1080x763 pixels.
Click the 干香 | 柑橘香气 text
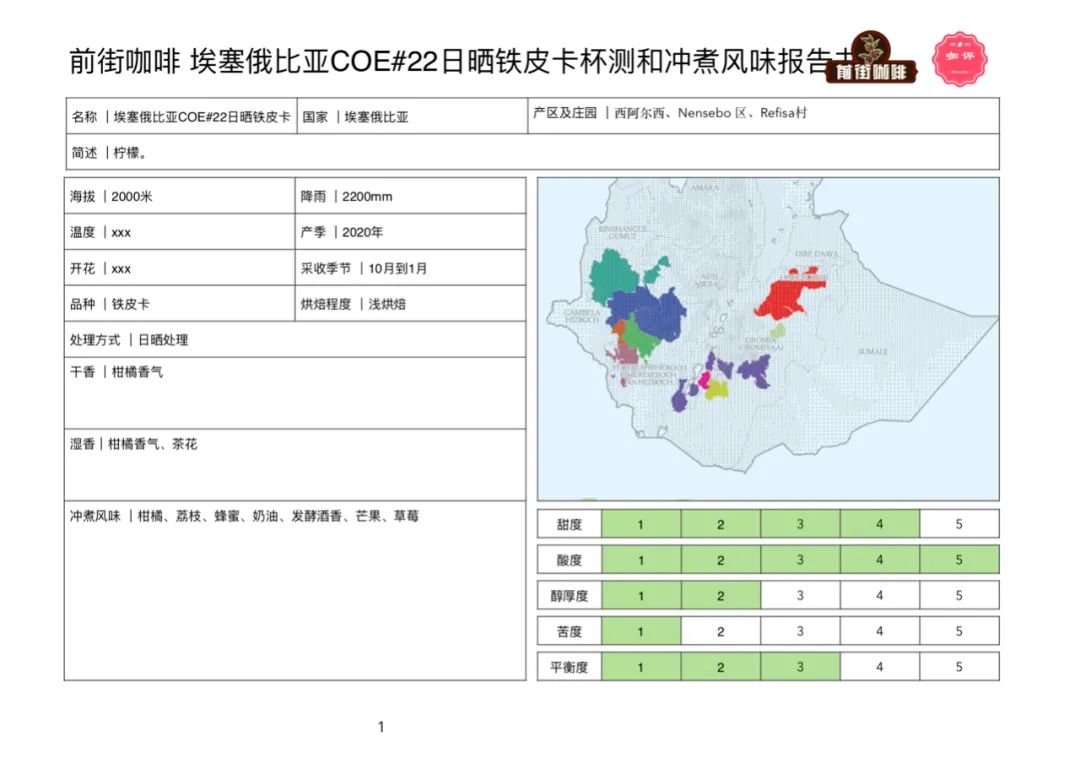116,372
